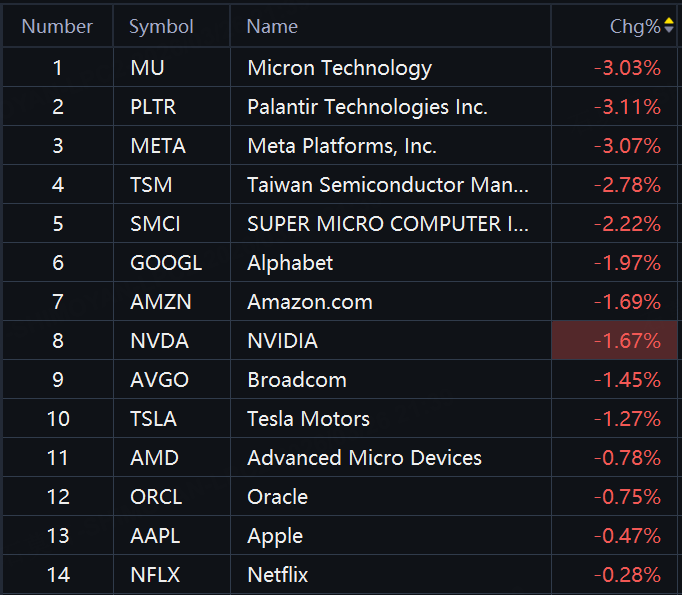The width and height of the screenshot is (682, 595).
Task: Select the SMCI ticker symbol
Action: (x=156, y=224)
